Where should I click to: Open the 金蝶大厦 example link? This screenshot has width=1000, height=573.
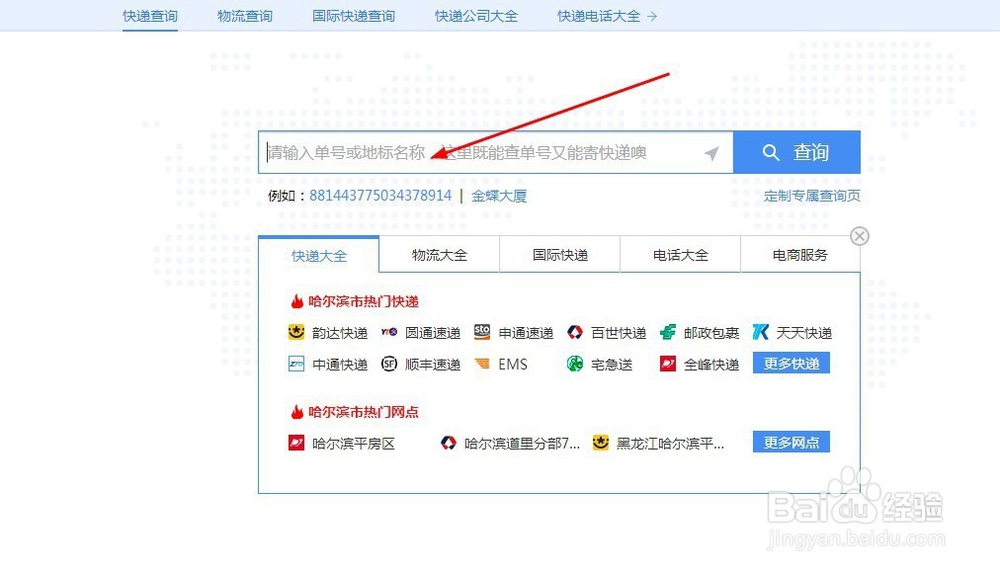click(x=499, y=196)
